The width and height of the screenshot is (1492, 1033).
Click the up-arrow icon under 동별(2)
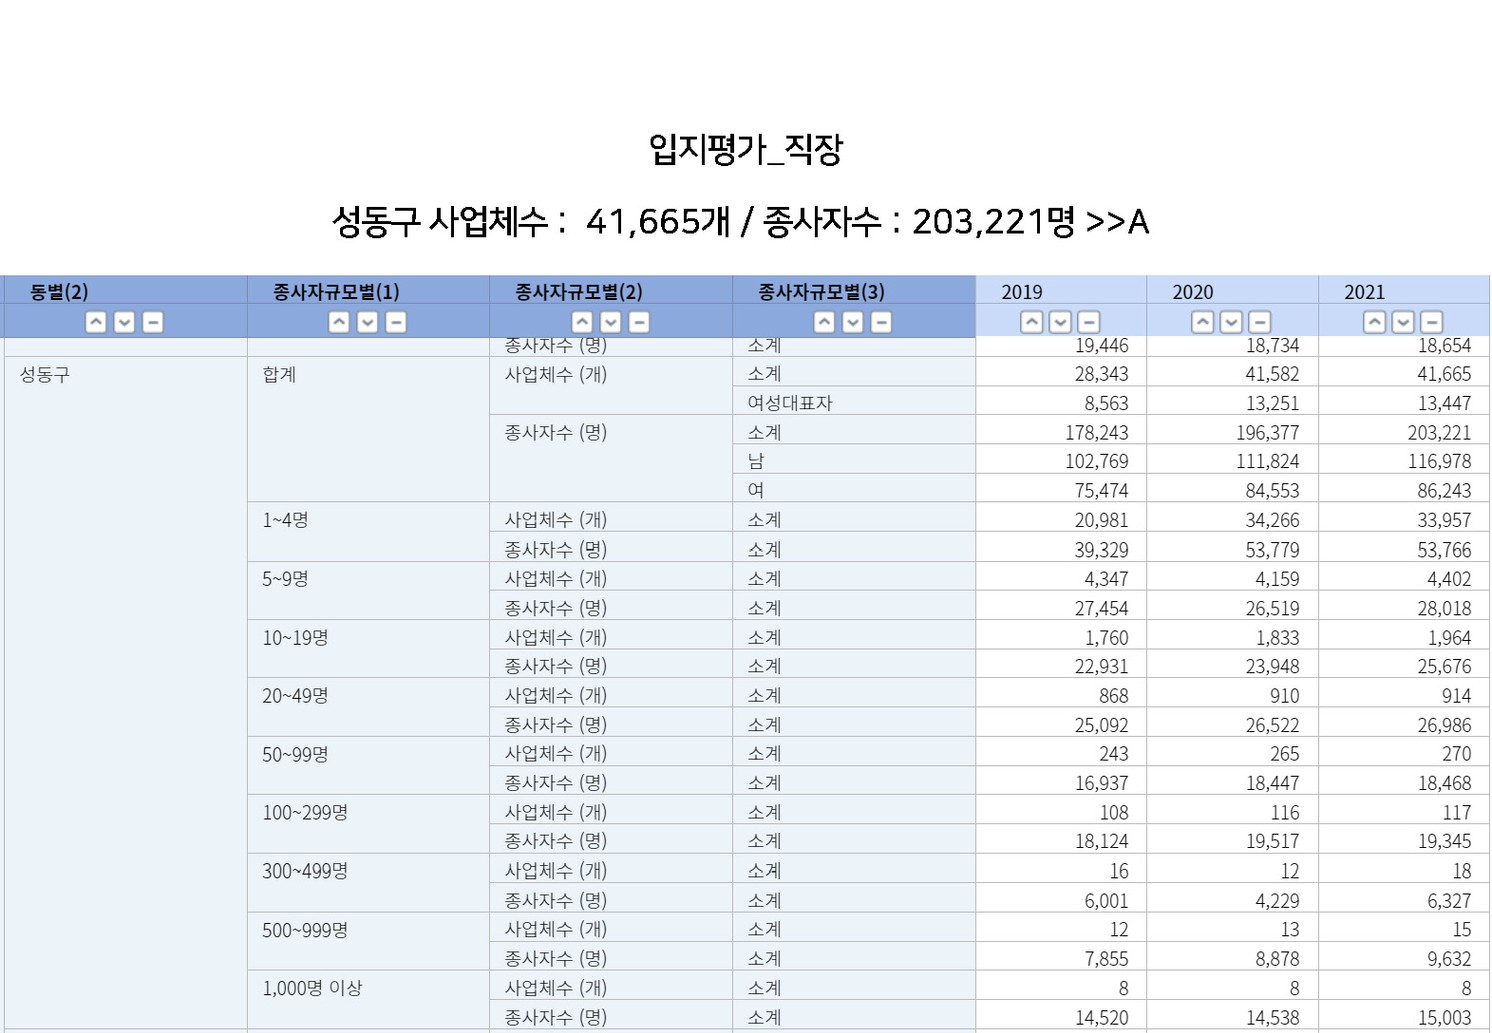click(96, 322)
